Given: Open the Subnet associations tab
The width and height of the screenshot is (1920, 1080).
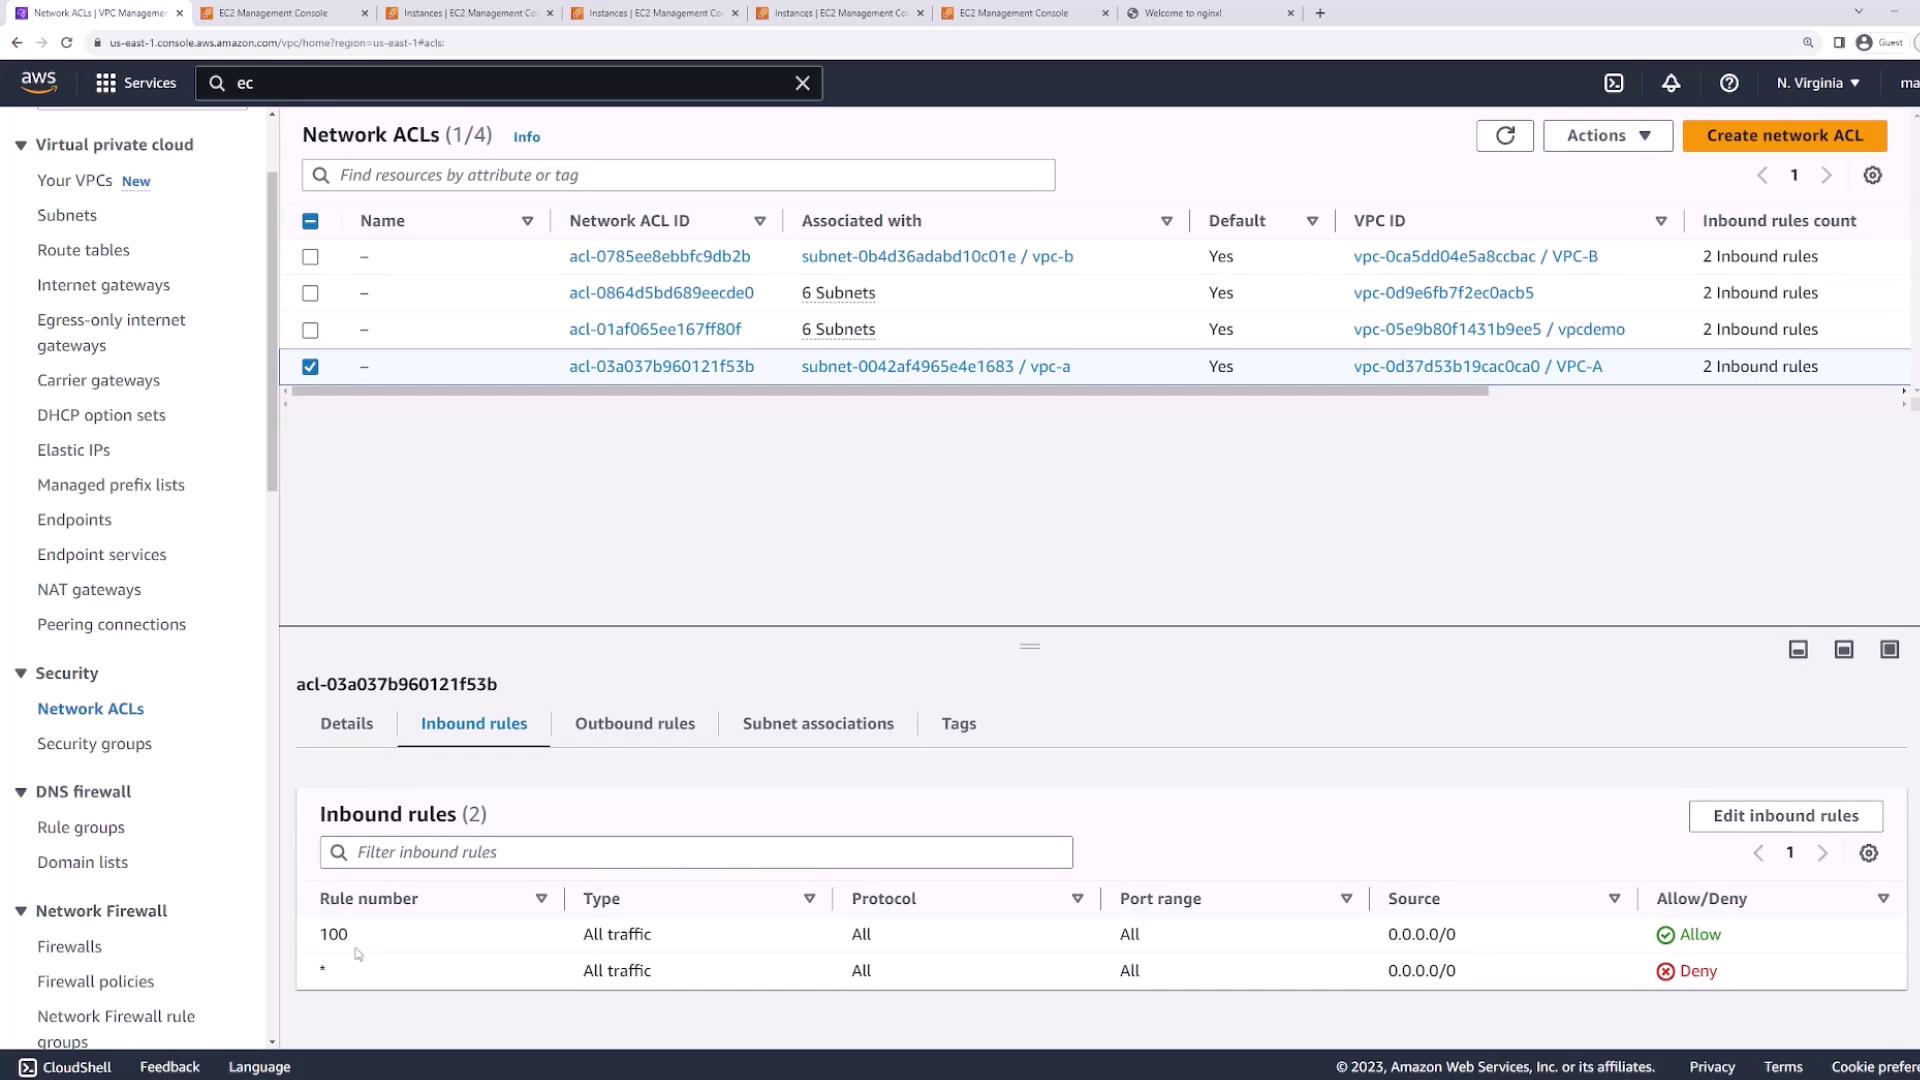Looking at the screenshot, I should point(818,724).
